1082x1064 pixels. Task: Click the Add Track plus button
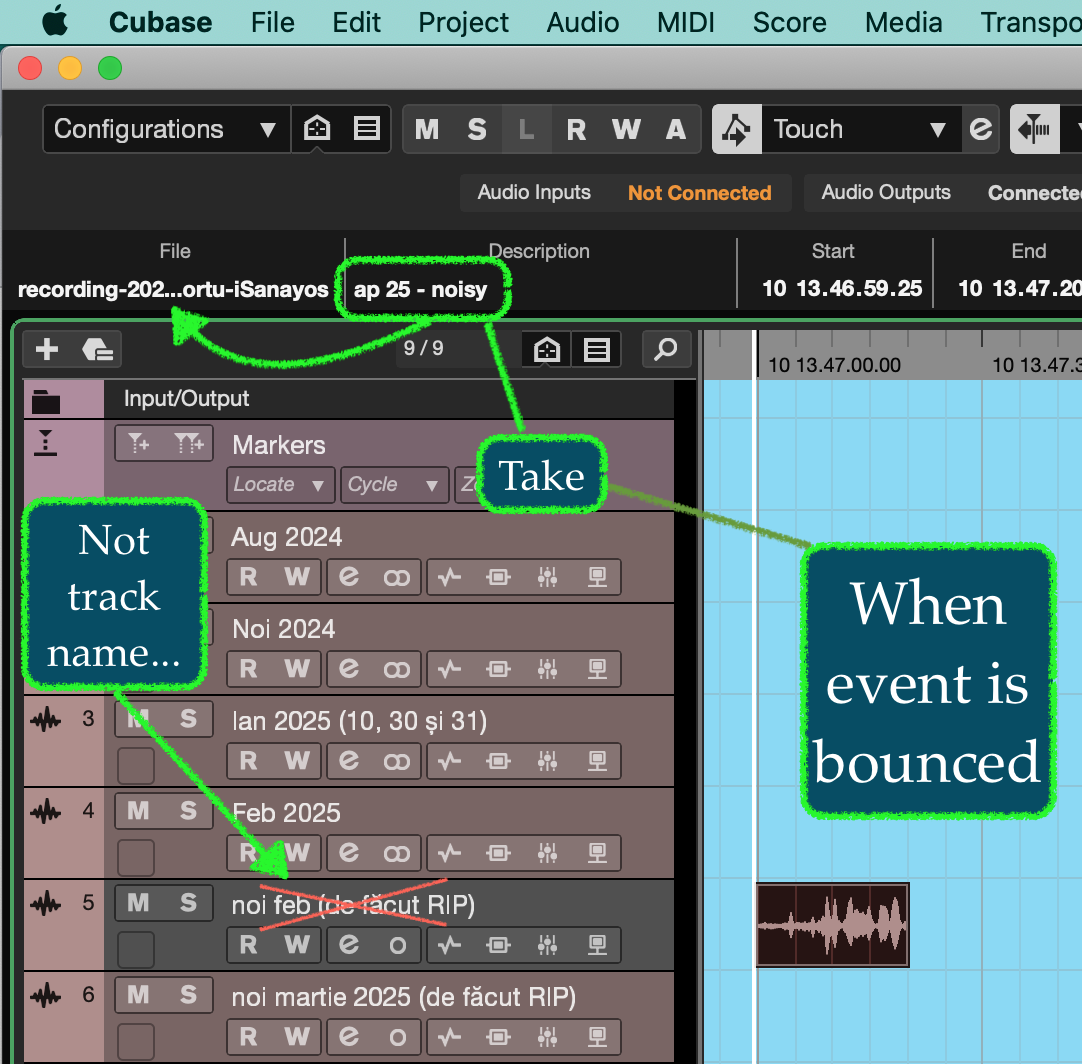point(47,349)
